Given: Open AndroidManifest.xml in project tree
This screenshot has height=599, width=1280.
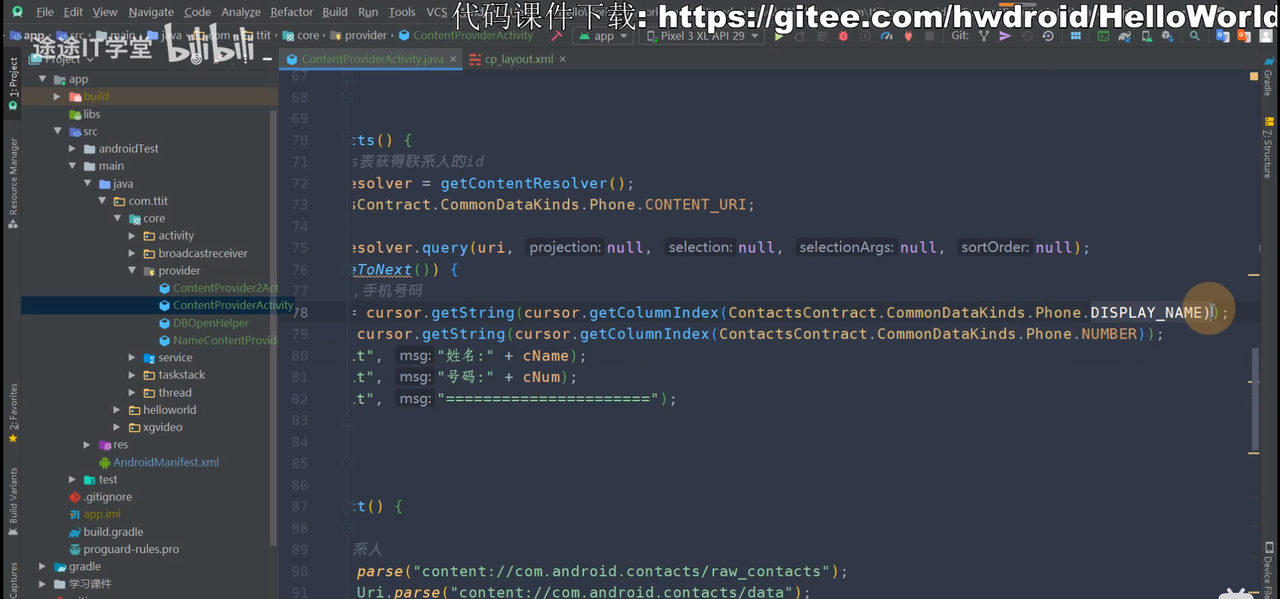Looking at the screenshot, I should pos(159,462).
